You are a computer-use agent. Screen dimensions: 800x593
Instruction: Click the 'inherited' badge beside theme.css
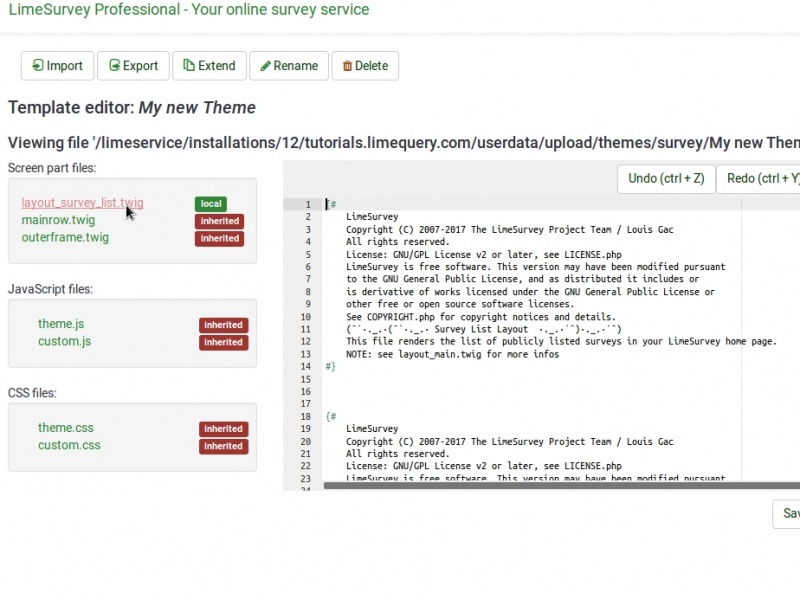[x=222, y=428]
